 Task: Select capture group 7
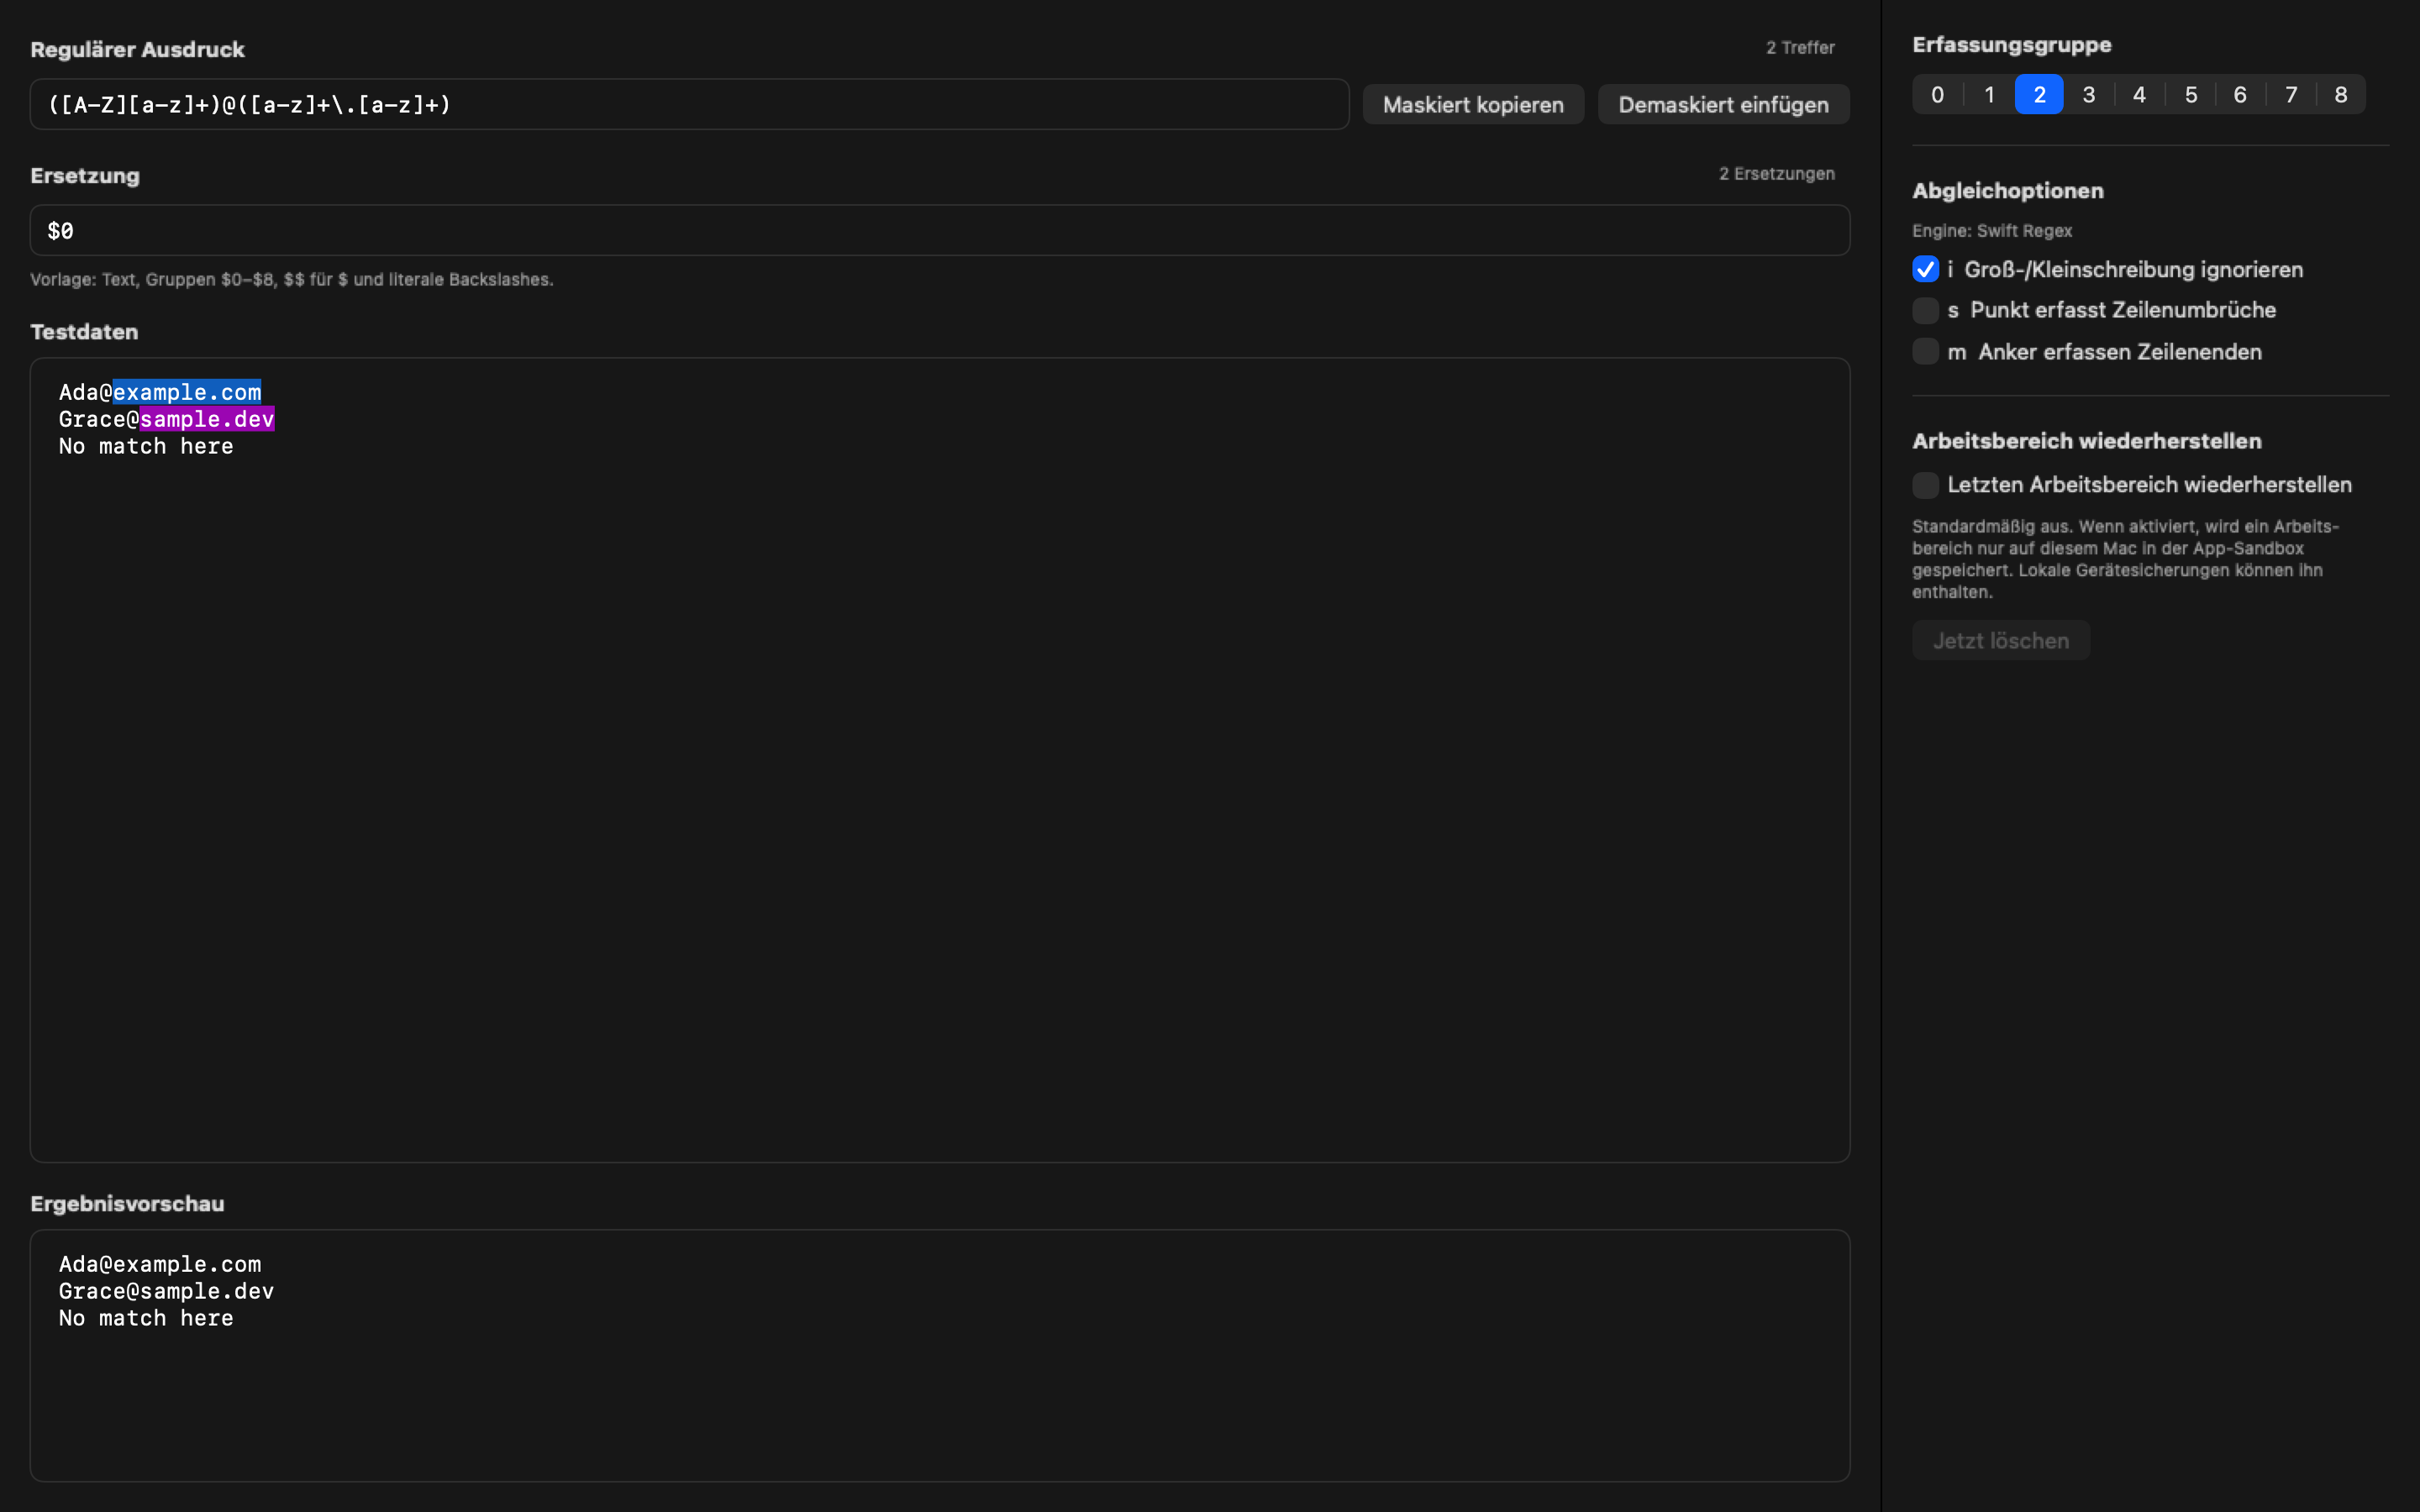tap(2291, 94)
